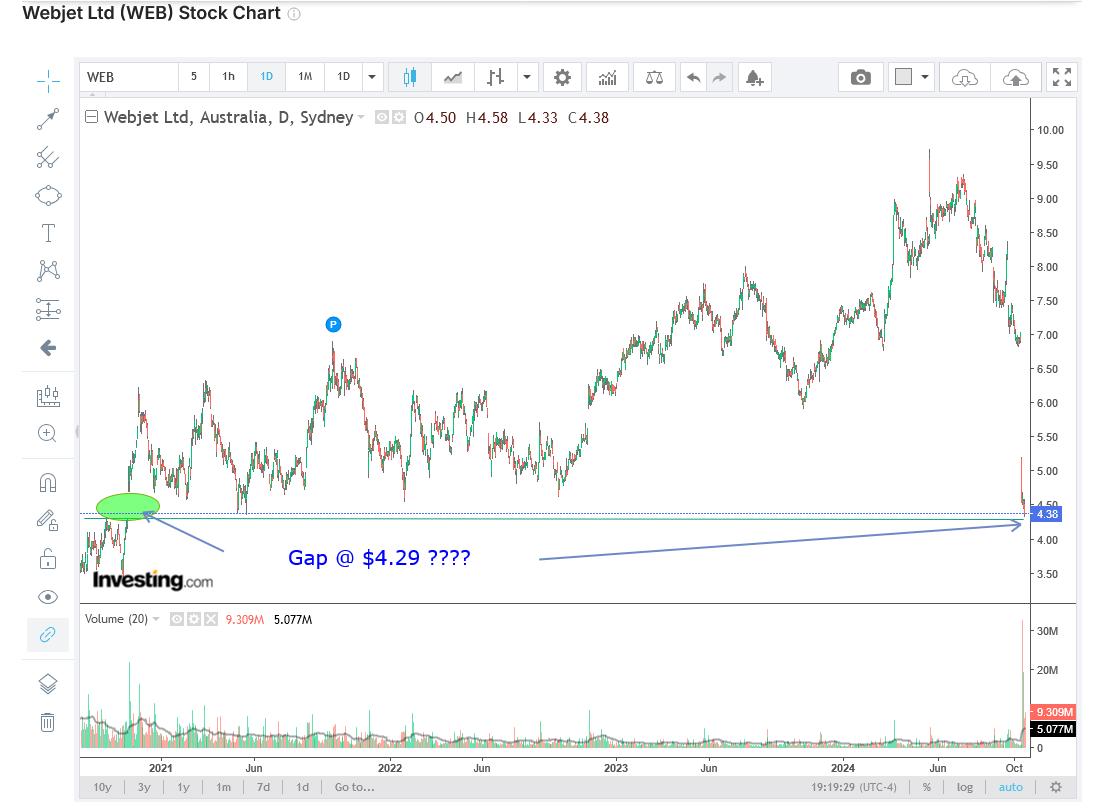Click the 19:19:29 (UTC-4) timezone

click(854, 787)
